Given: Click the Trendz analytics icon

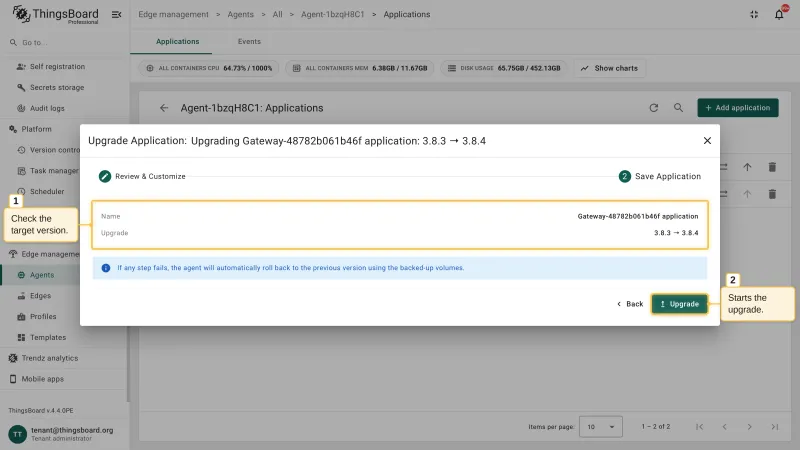Looking at the screenshot, I should click(13, 358).
